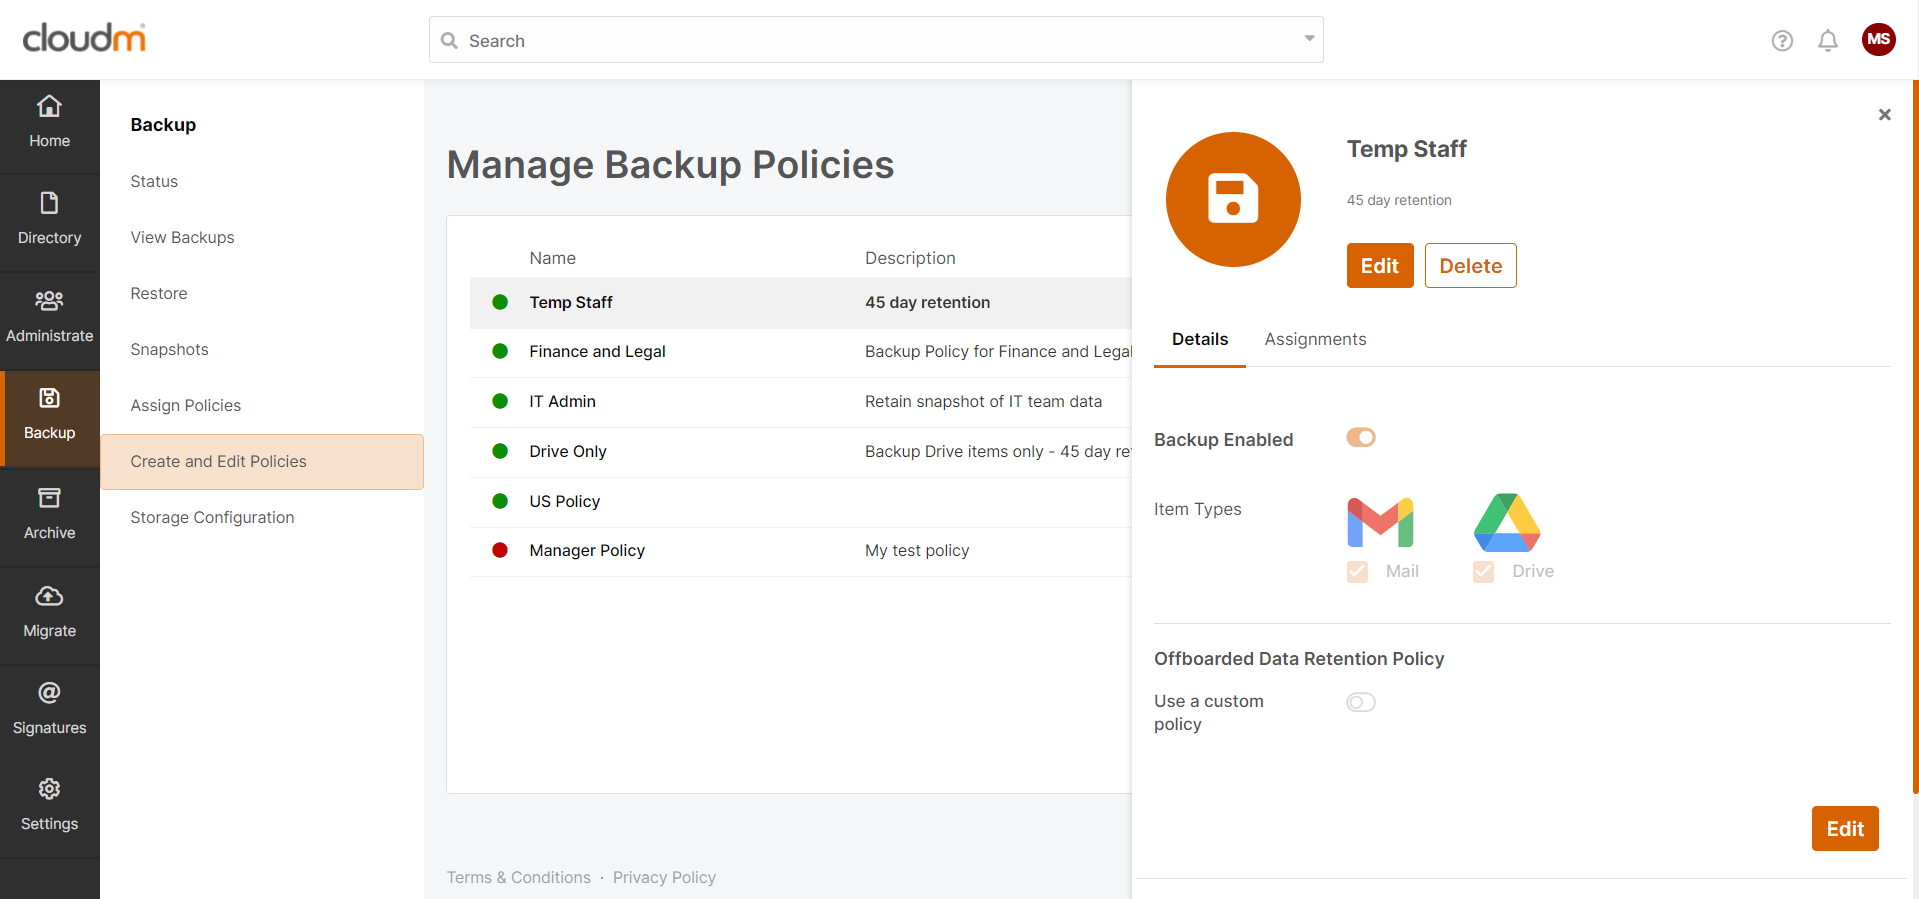1919x899 pixels.
Task: Click into the Search field
Action: (870, 41)
